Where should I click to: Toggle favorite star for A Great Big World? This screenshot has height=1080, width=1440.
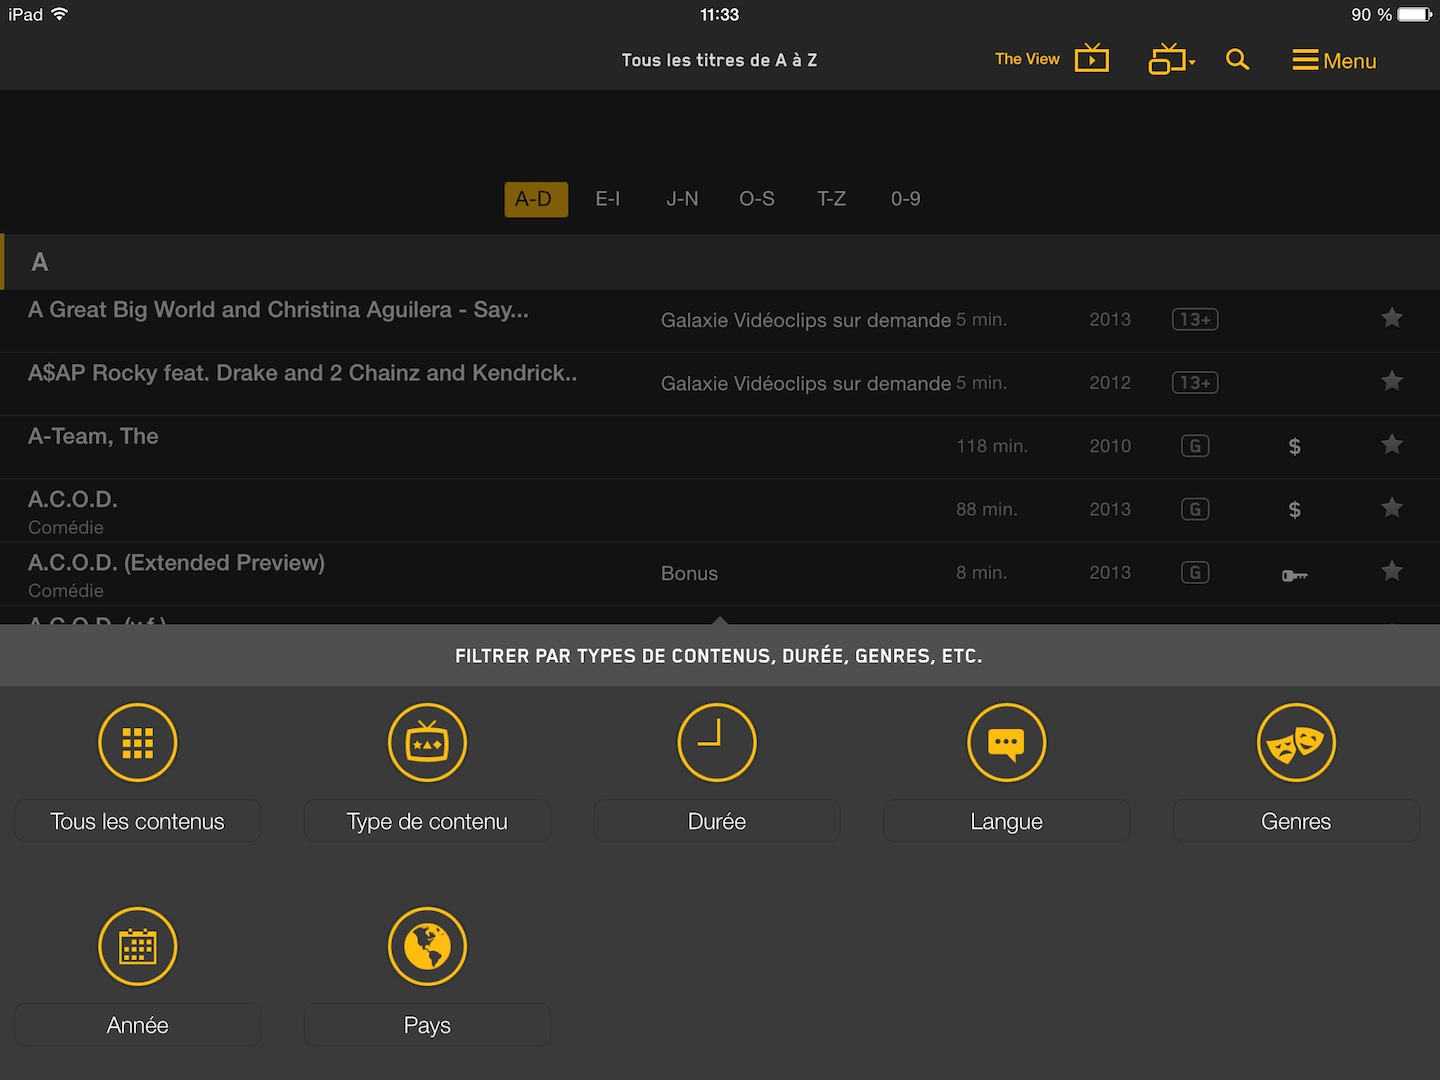point(1391,319)
